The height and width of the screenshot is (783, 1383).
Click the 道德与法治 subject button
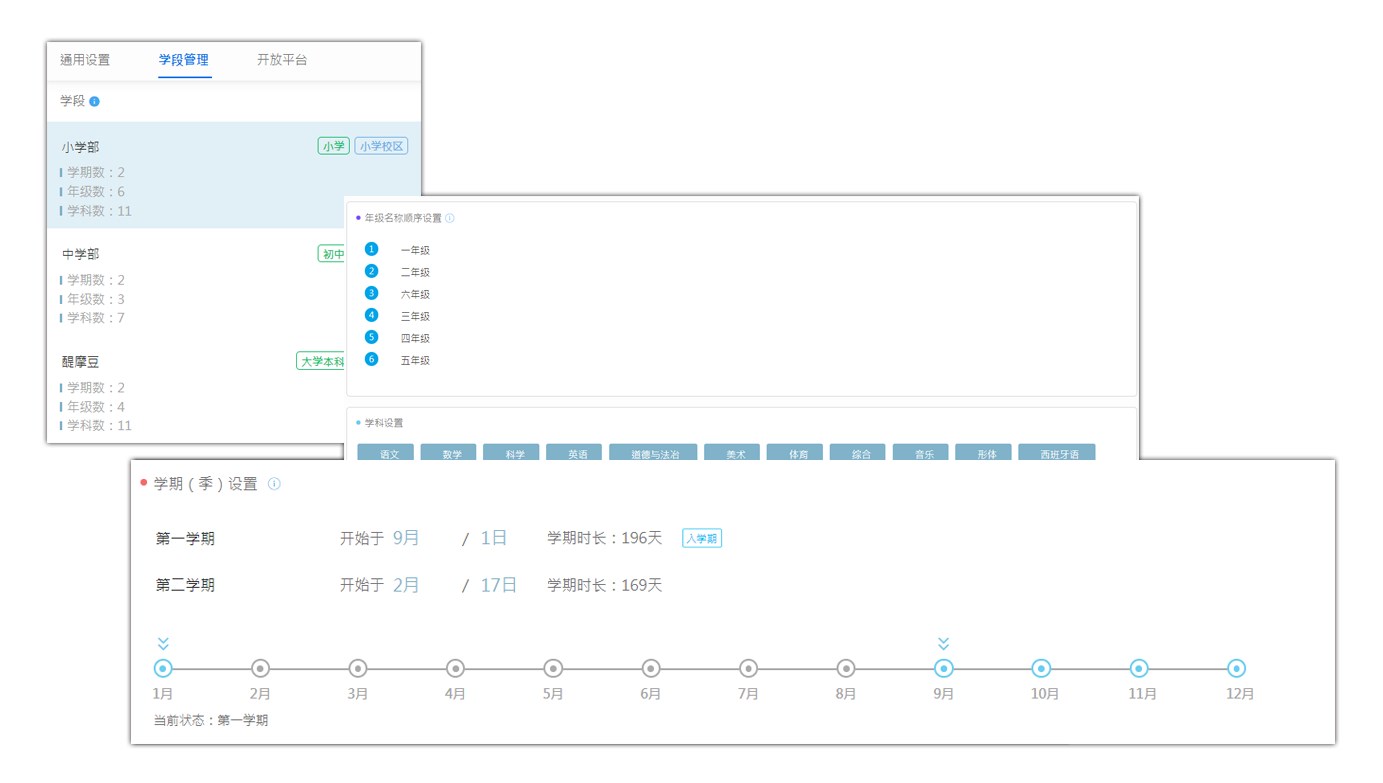(652, 453)
